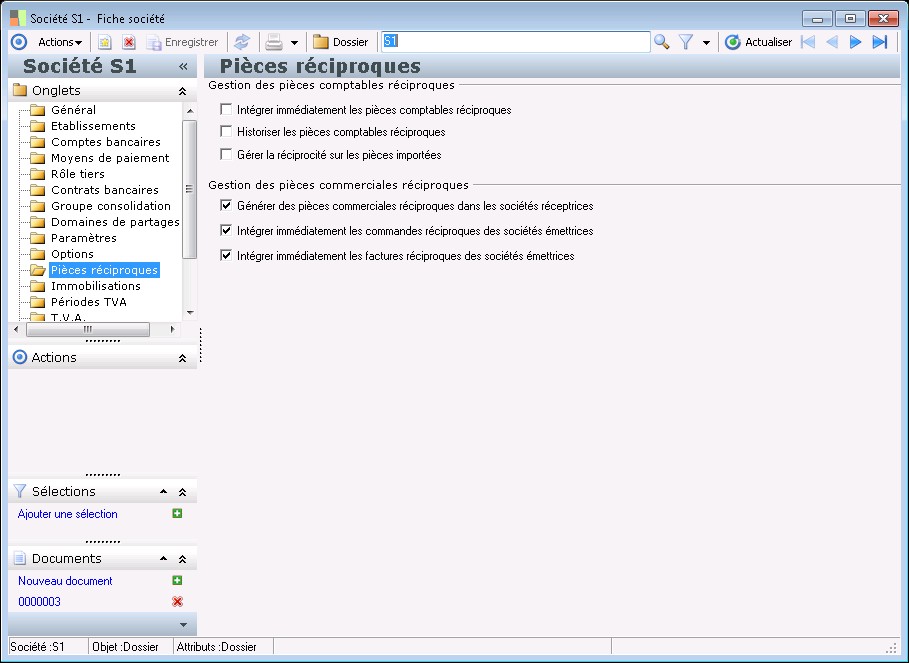Enable Historiser les pièces comptables réciproques
The height and width of the screenshot is (663, 909).
(226, 132)
